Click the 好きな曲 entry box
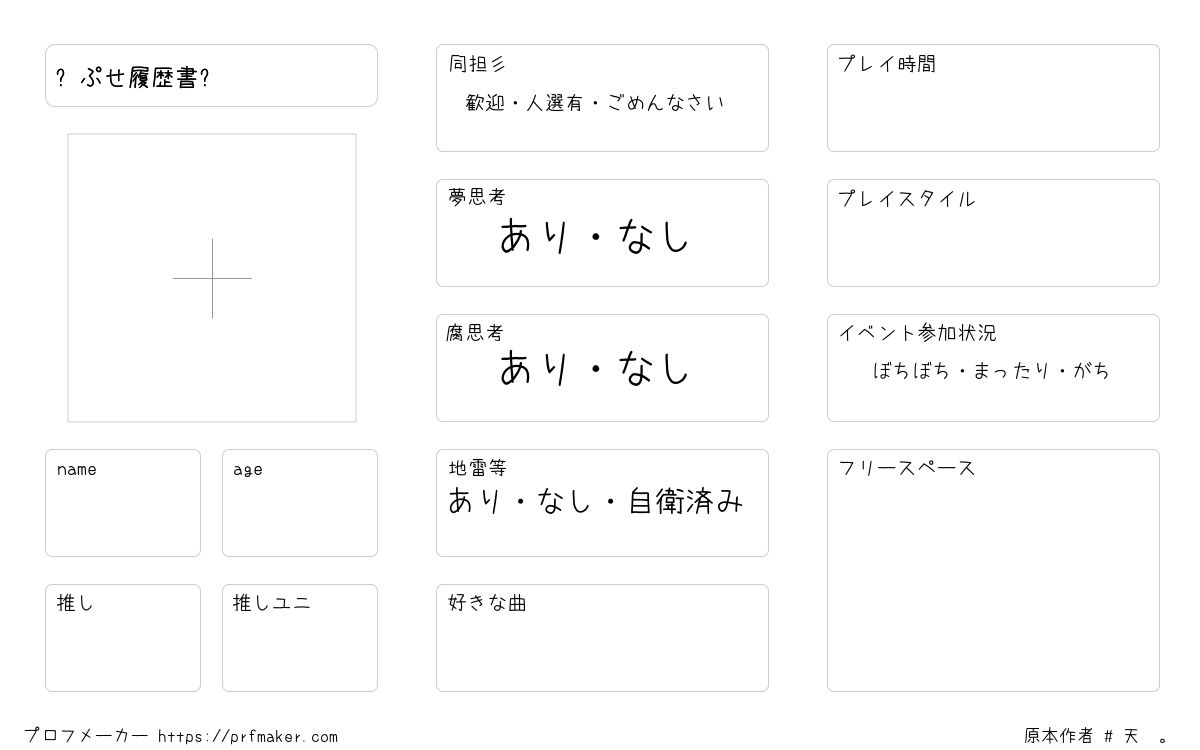This screenshot has width=1200, height=750. [602, 638]
